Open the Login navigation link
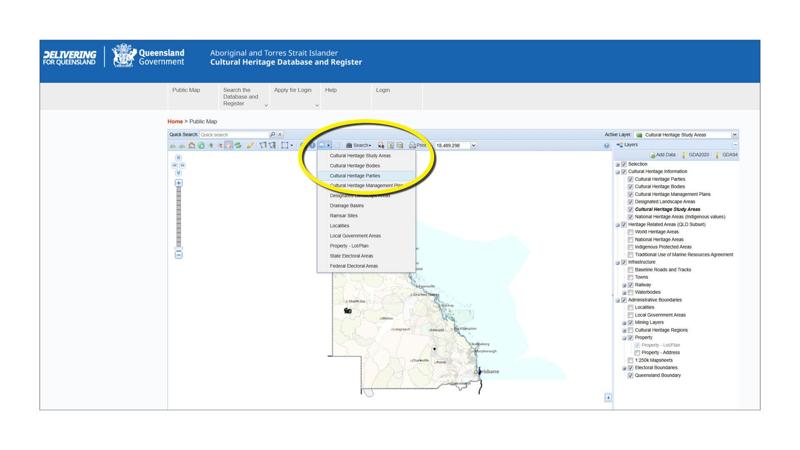800x450 pixels. click(382, 90)
